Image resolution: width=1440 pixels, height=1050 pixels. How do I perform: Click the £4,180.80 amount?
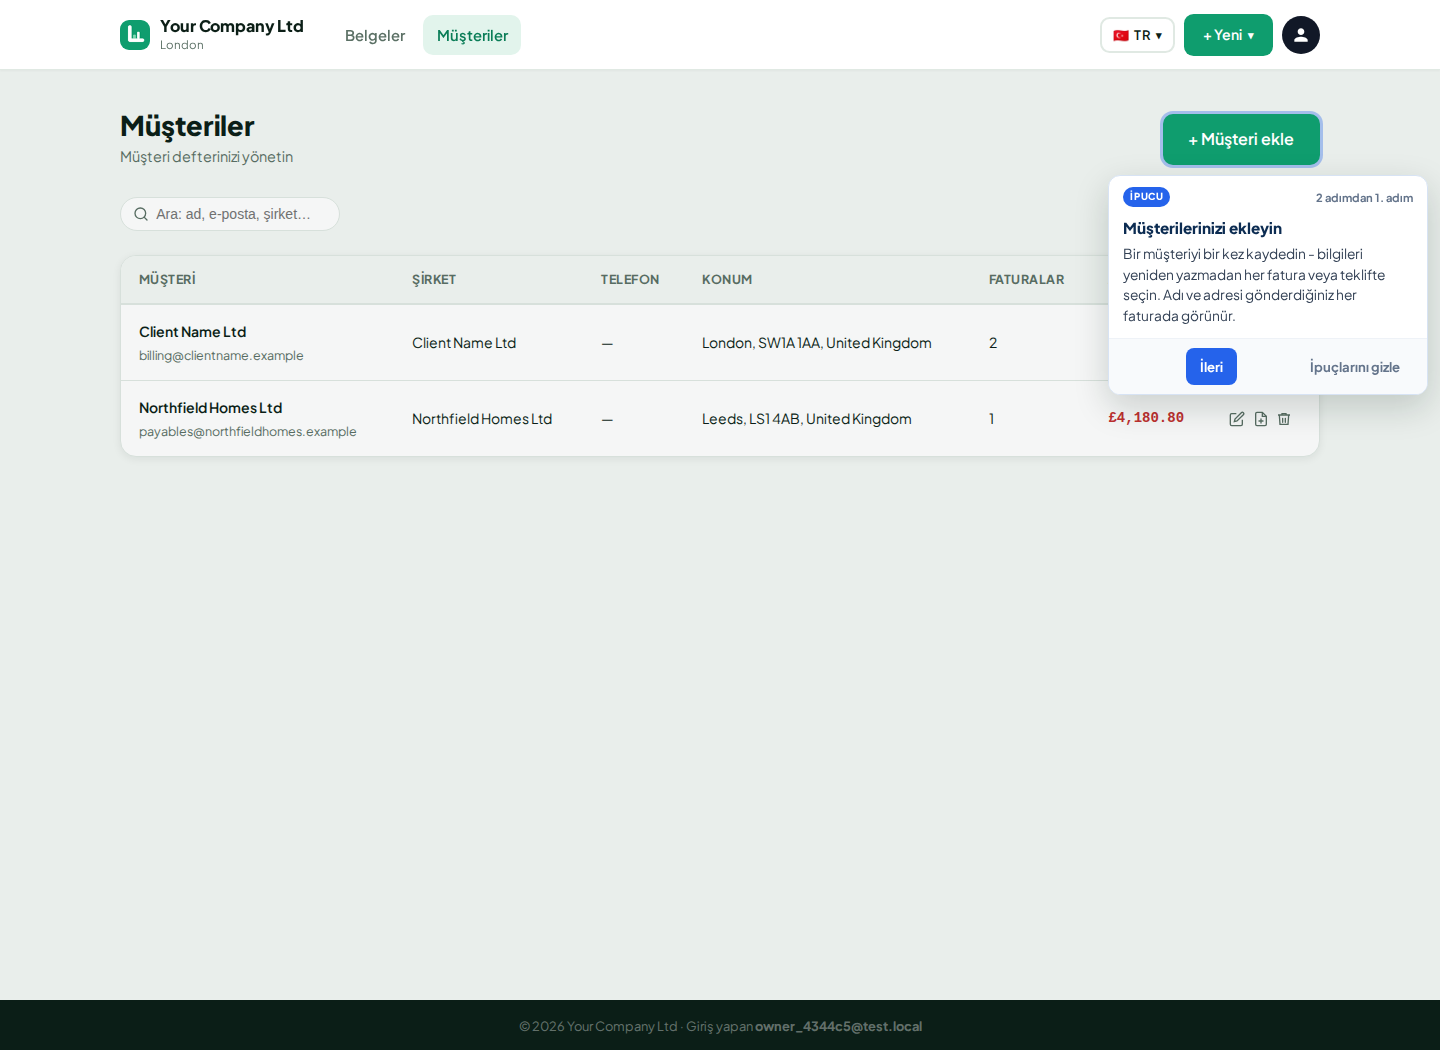pyautogui.click(x=1146, y=418)
